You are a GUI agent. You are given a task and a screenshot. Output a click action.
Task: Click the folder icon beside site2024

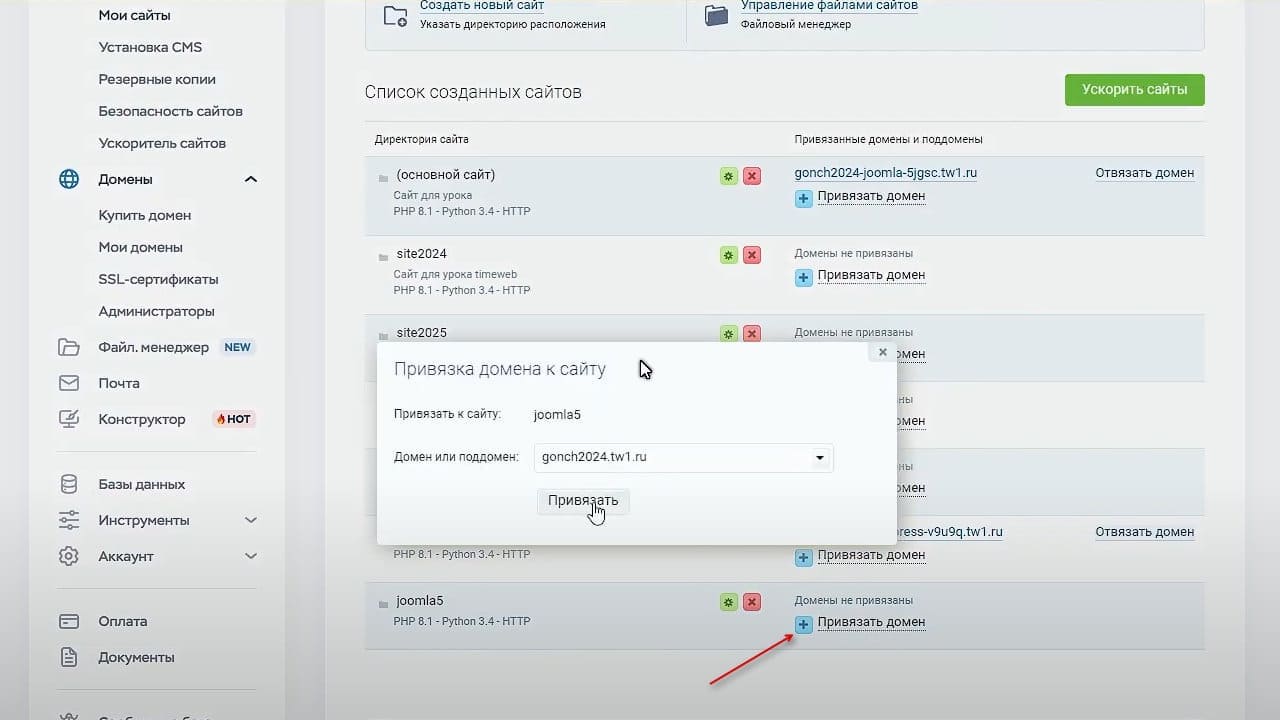coord(383,257)
